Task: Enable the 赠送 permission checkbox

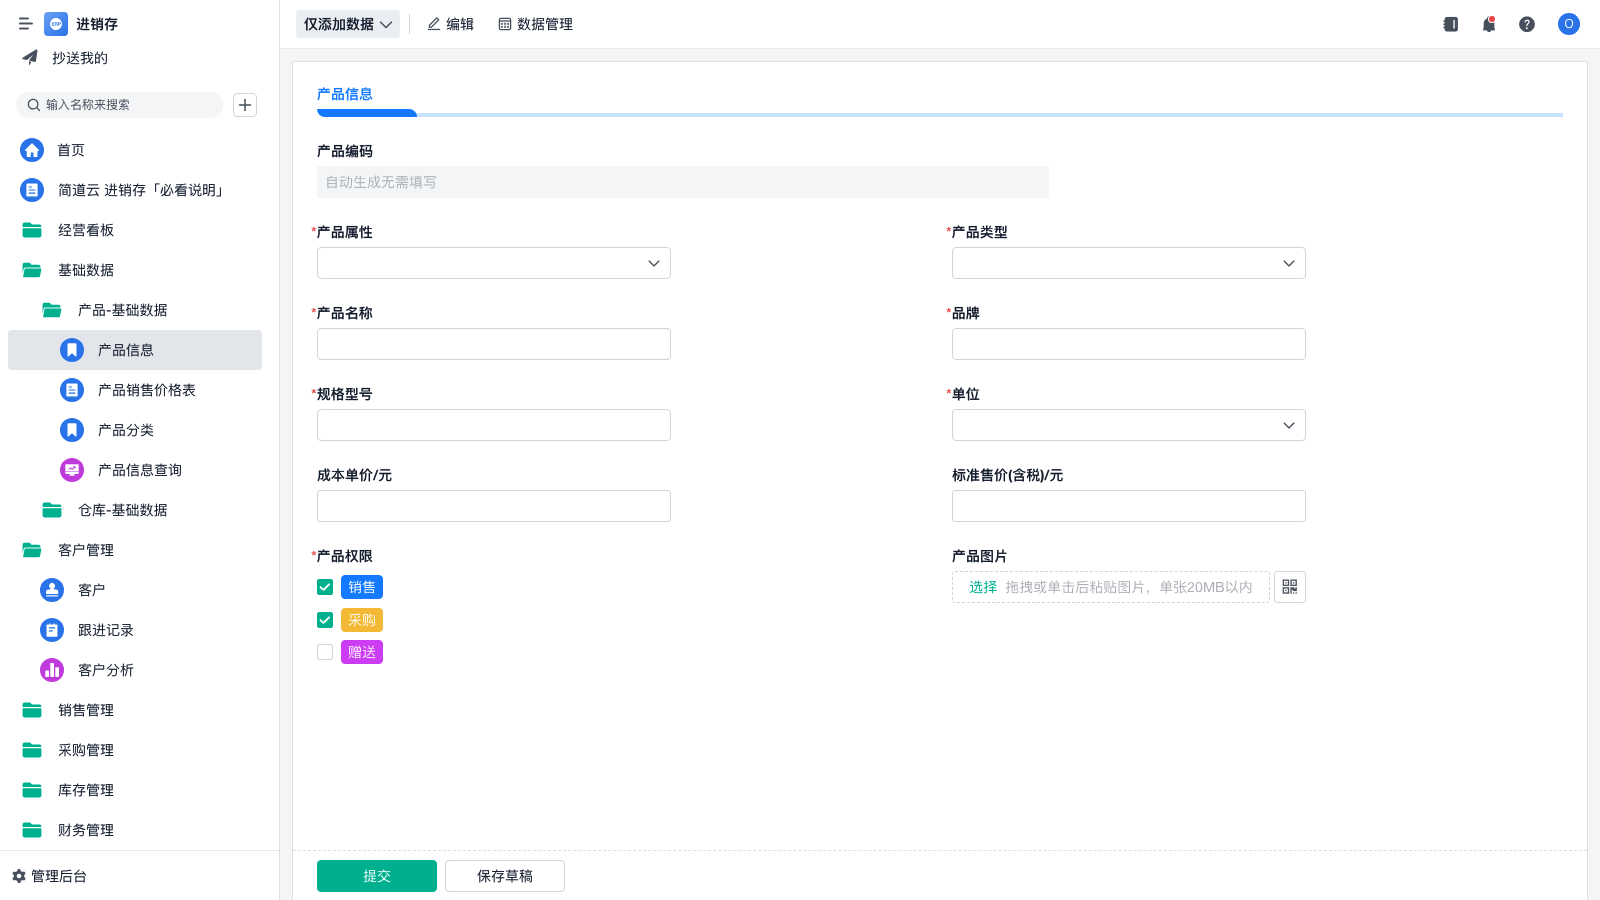Action: tap(325, 652)
